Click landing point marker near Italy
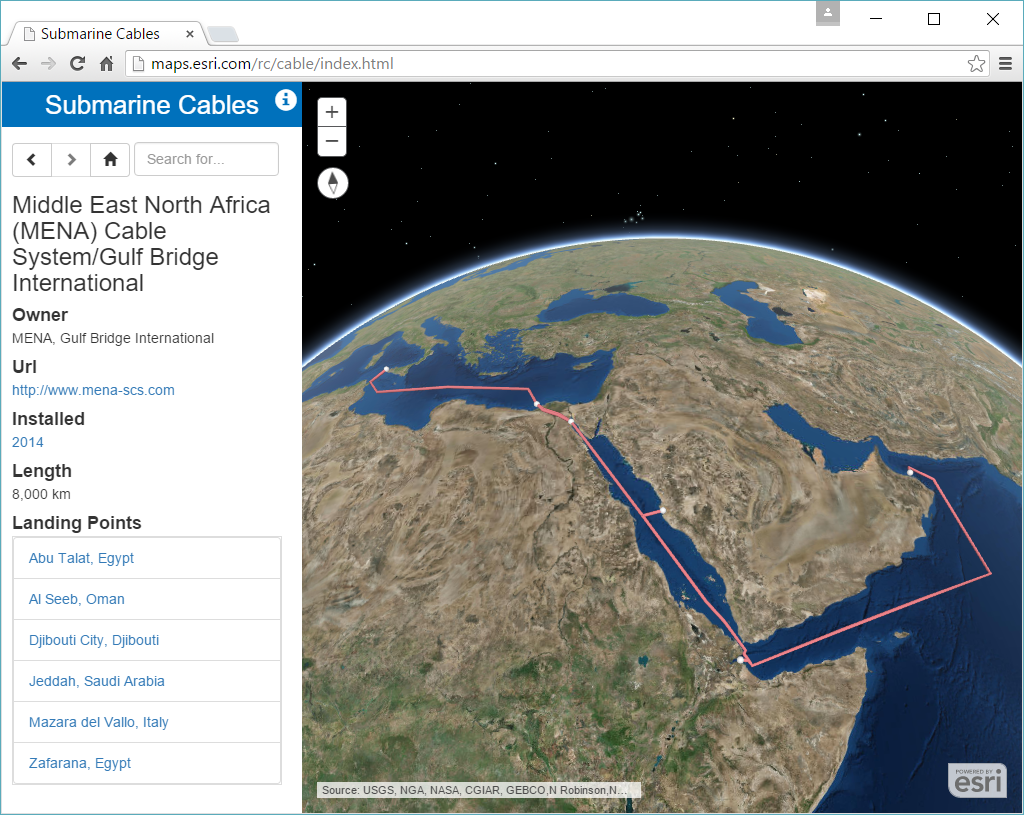This screenshot has width=1024, height=815. point(387,369)
